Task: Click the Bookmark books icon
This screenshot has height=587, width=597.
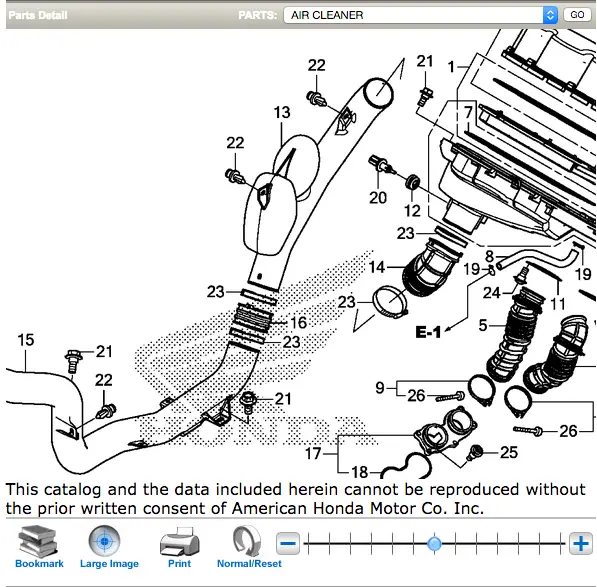Action: 38,541
